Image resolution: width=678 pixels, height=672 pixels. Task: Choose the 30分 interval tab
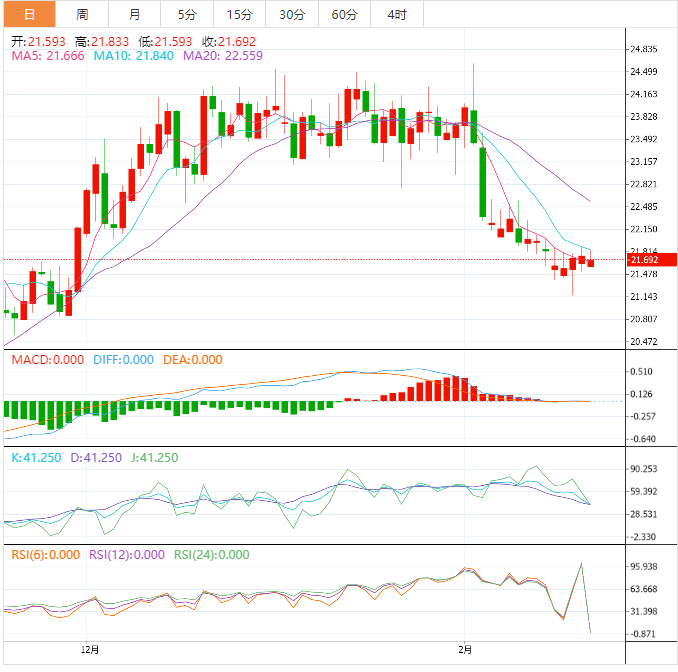(x=292, y=14)
